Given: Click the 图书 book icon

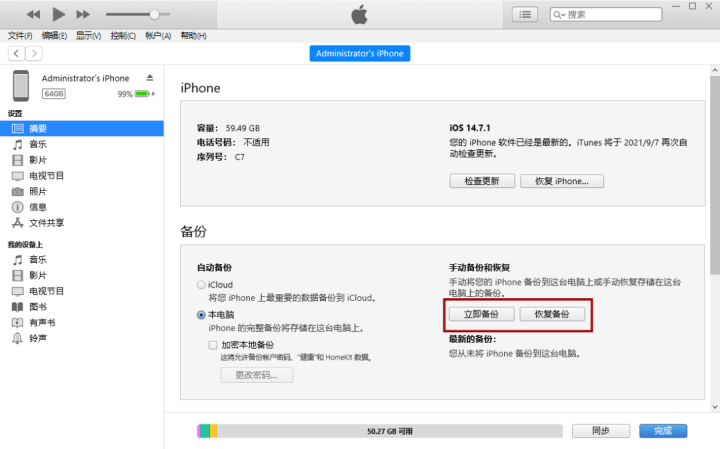Looking at the screenshot, I should 17,307.
